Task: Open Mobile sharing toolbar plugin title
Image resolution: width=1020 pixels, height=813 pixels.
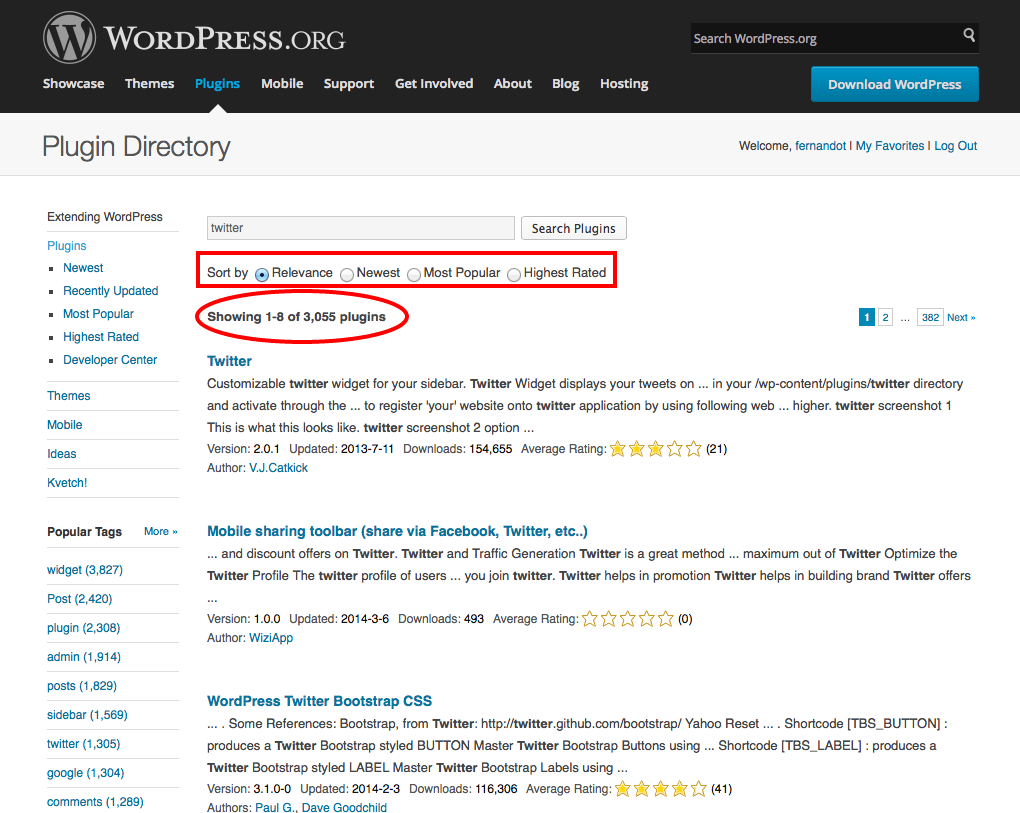Action: click(x=397, y=531)
